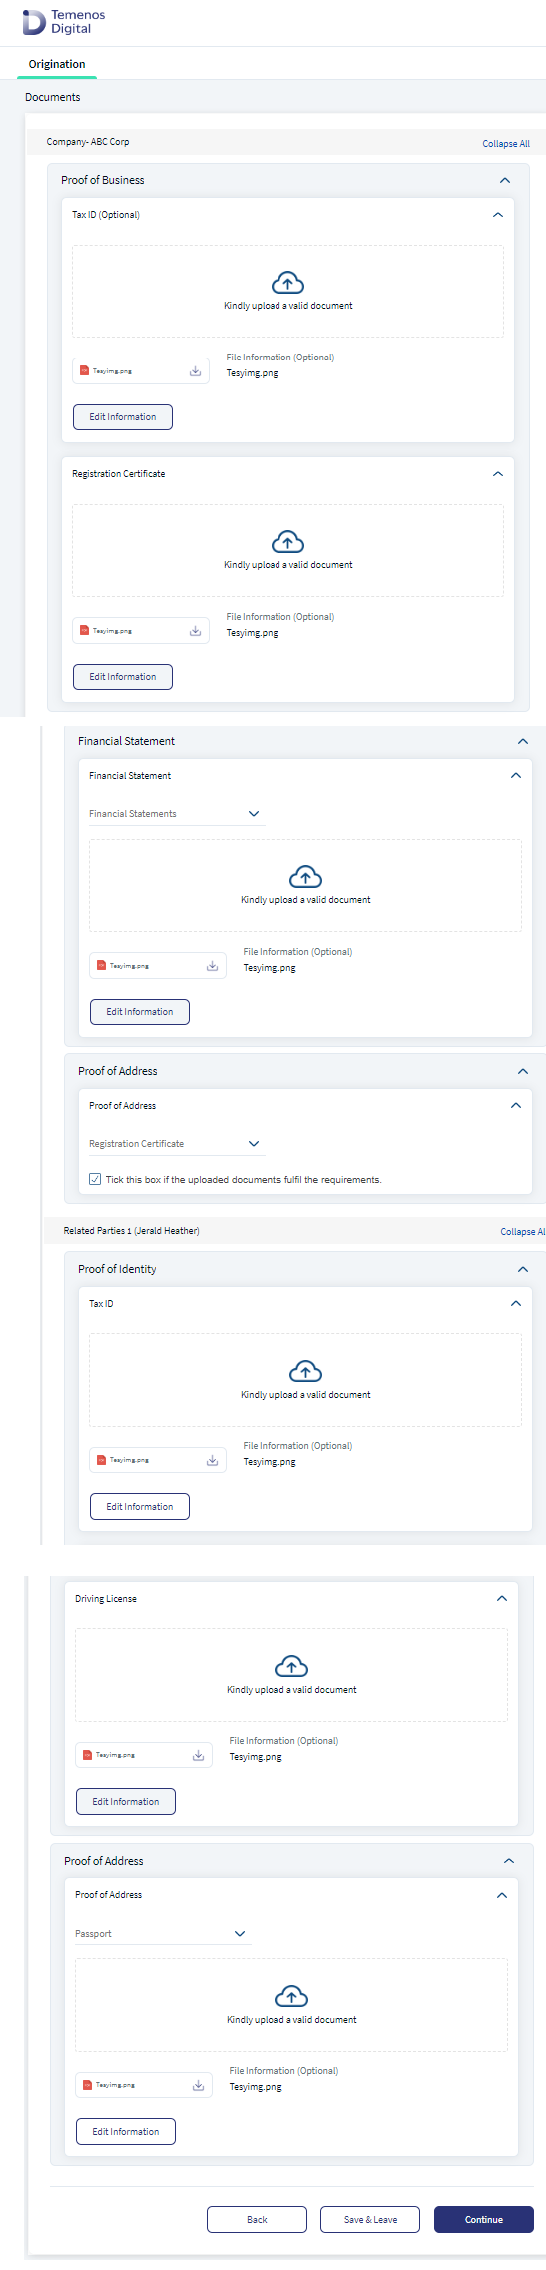Image resolution: width=546 pixels, height=2270 pixels.
Task: Collapse the Proof of Business section
Action: (505, 180)
